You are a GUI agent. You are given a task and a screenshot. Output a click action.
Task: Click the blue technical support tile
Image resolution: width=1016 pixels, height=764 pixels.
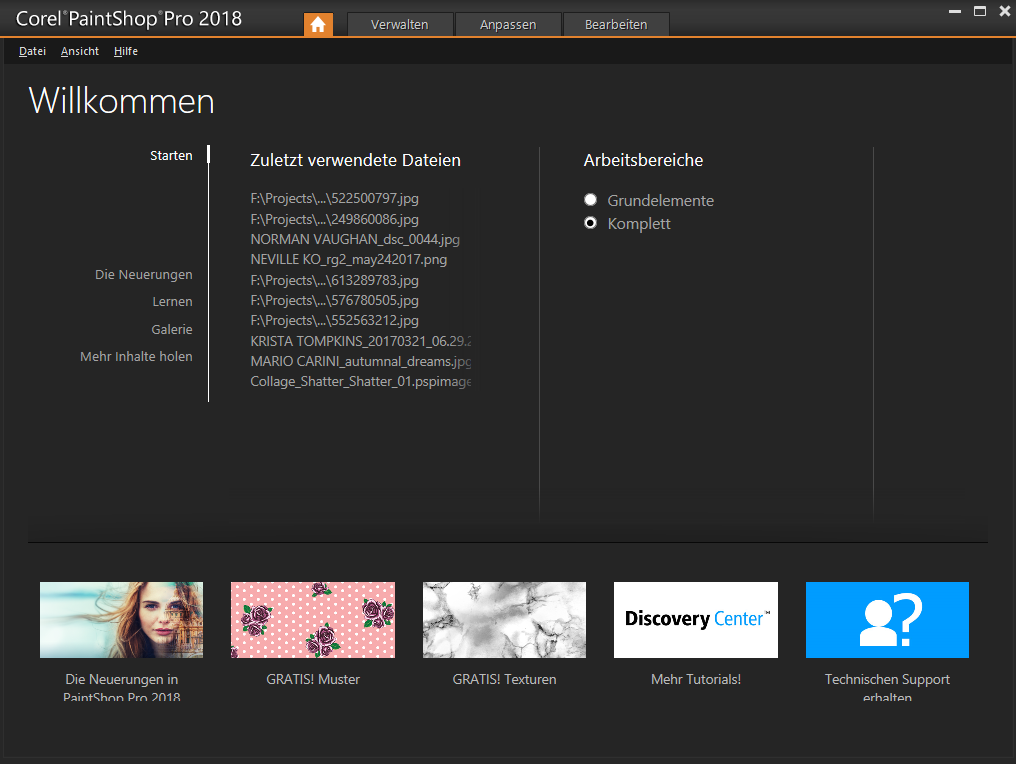coord(887,620)
